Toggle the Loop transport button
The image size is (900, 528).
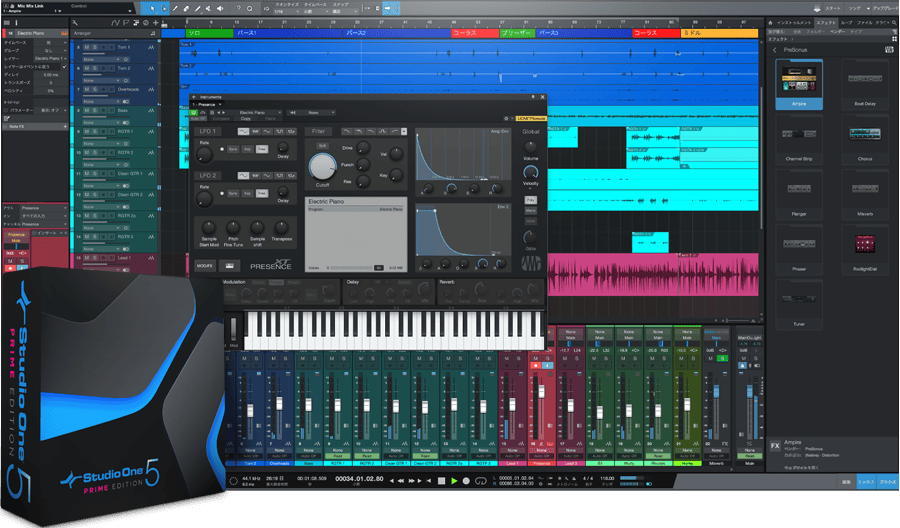(x=481, y=481)
